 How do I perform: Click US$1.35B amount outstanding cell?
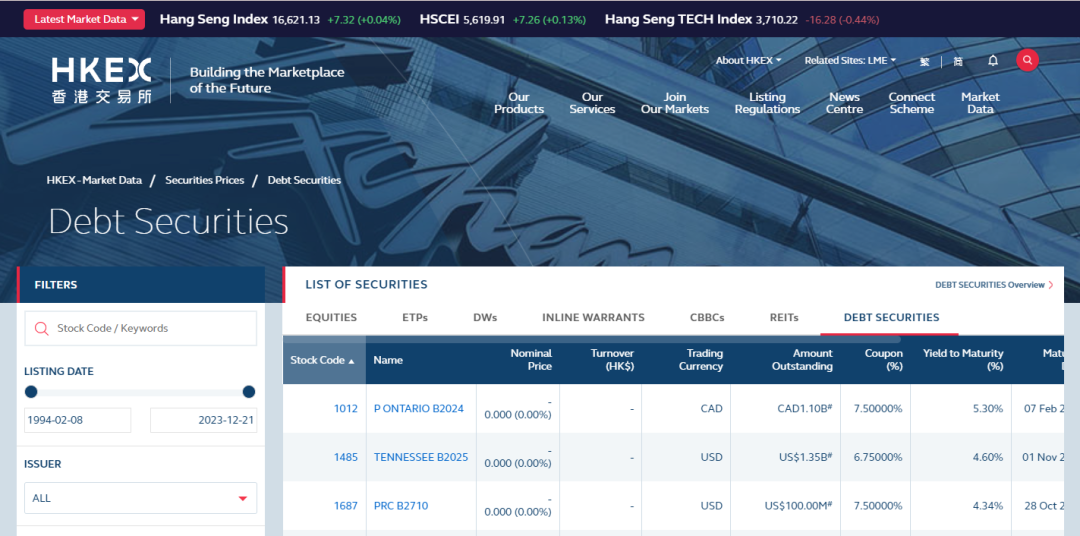coord(806,457)
